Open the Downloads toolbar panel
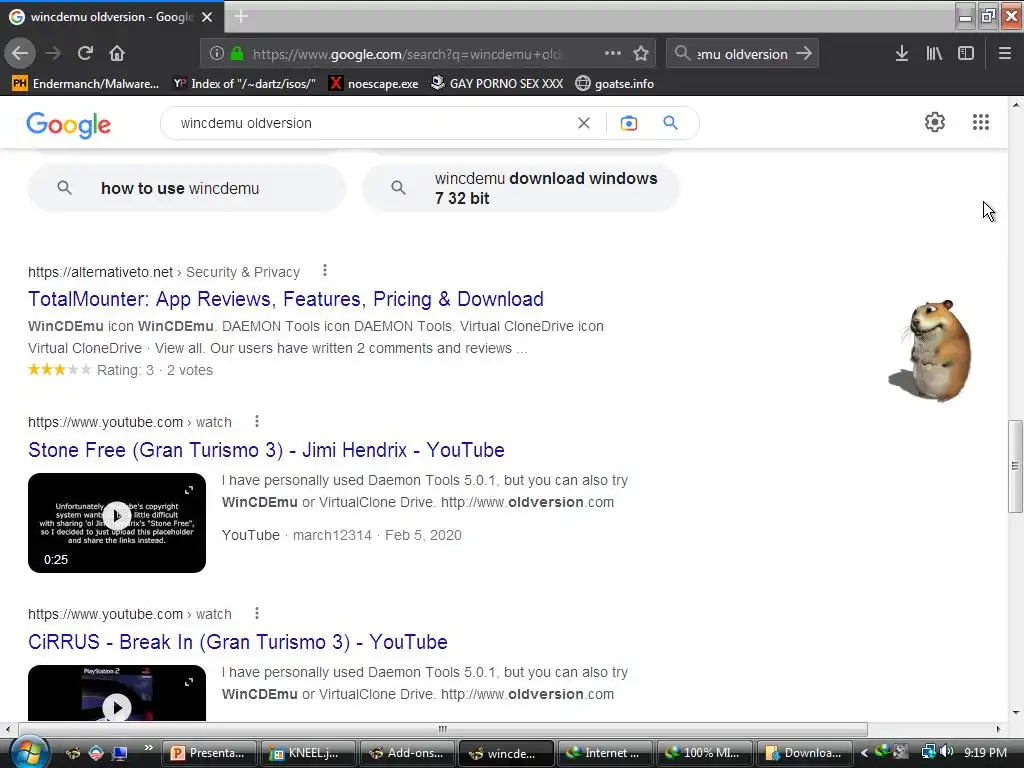Screen dimensions: 1024x768 click(x=902, y=53)
